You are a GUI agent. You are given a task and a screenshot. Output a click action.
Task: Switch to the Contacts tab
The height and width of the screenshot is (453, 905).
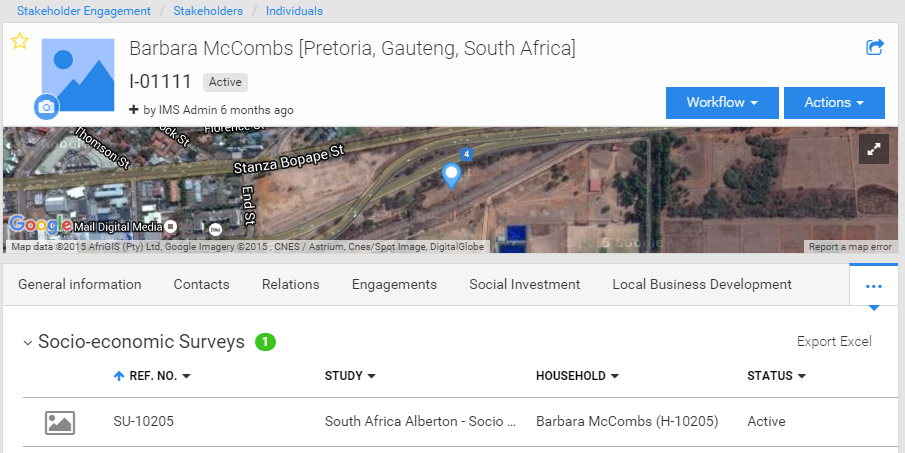point(201,284)
